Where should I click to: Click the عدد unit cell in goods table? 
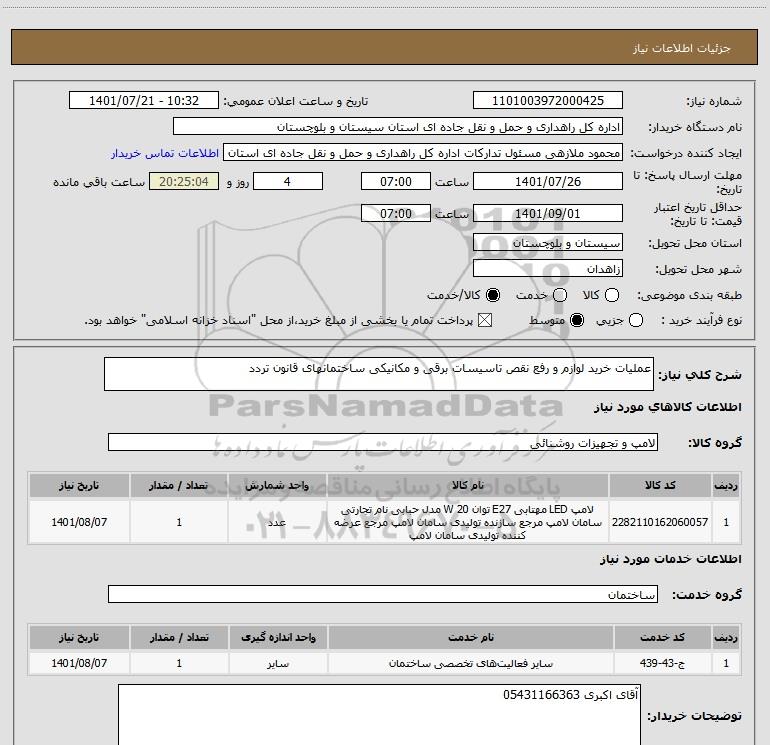click(x=277, y=522)
